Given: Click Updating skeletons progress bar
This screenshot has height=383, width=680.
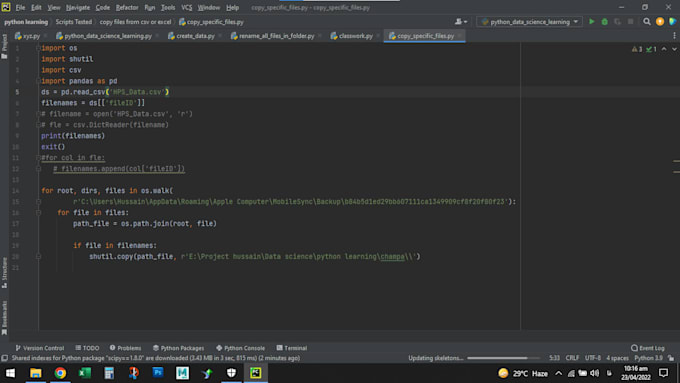Looking at the screenshot, I should [503, 358].
